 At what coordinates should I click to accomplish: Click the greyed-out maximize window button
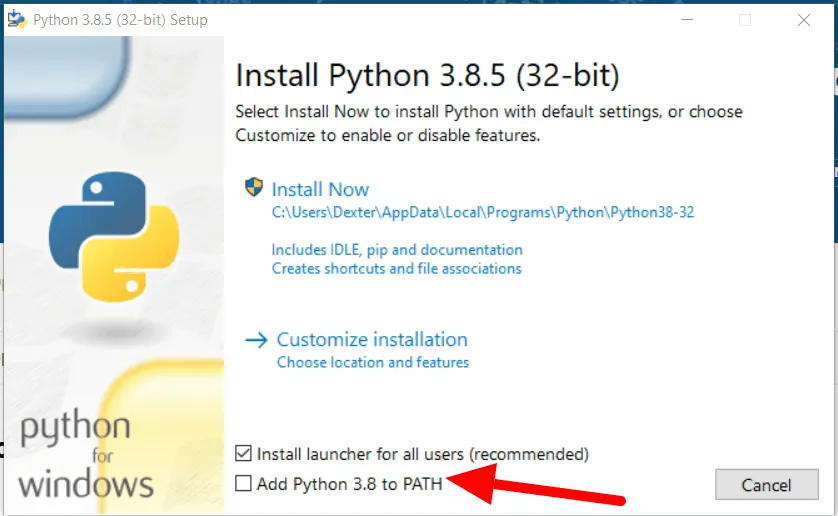click(745, 19)
